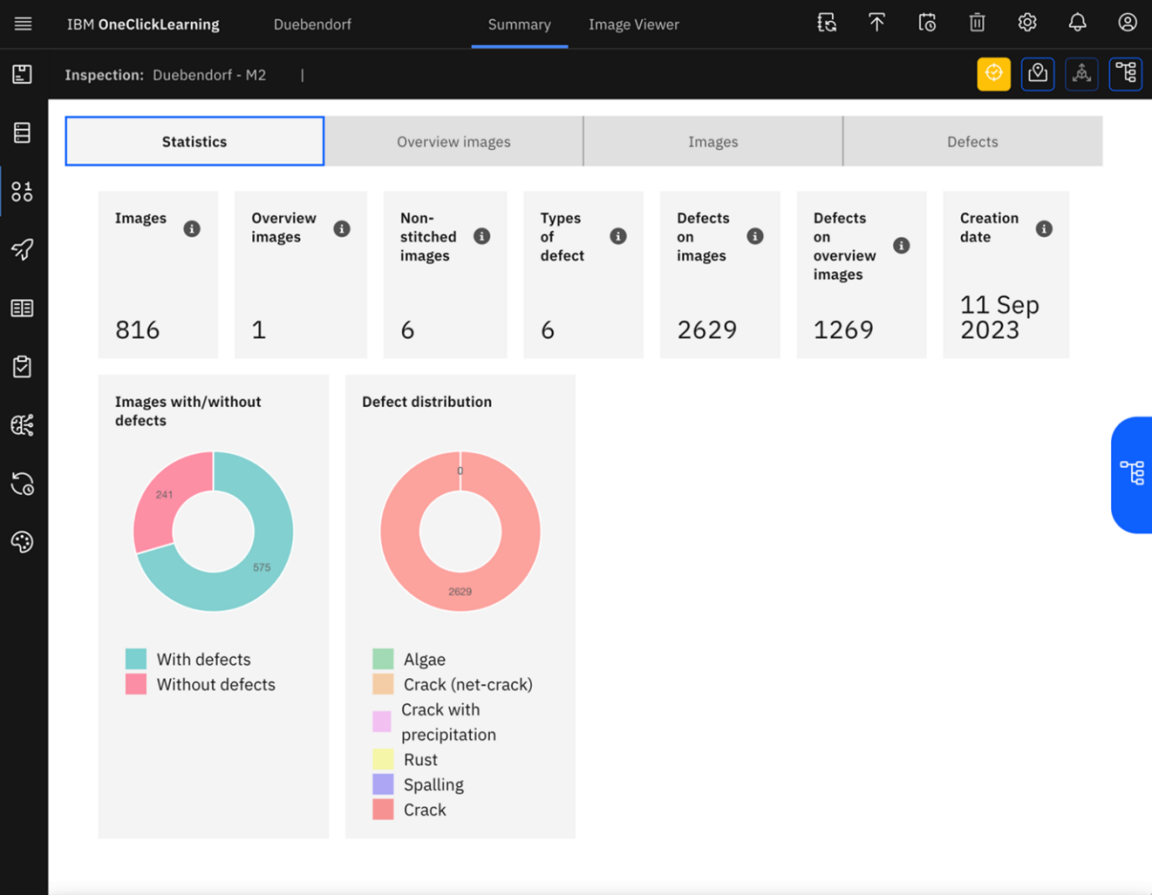Open the color palette sidebar icon
Image resolution: width=1152 pixels, height=895 pixels.
pyautogui.click(x=22, y=542)
